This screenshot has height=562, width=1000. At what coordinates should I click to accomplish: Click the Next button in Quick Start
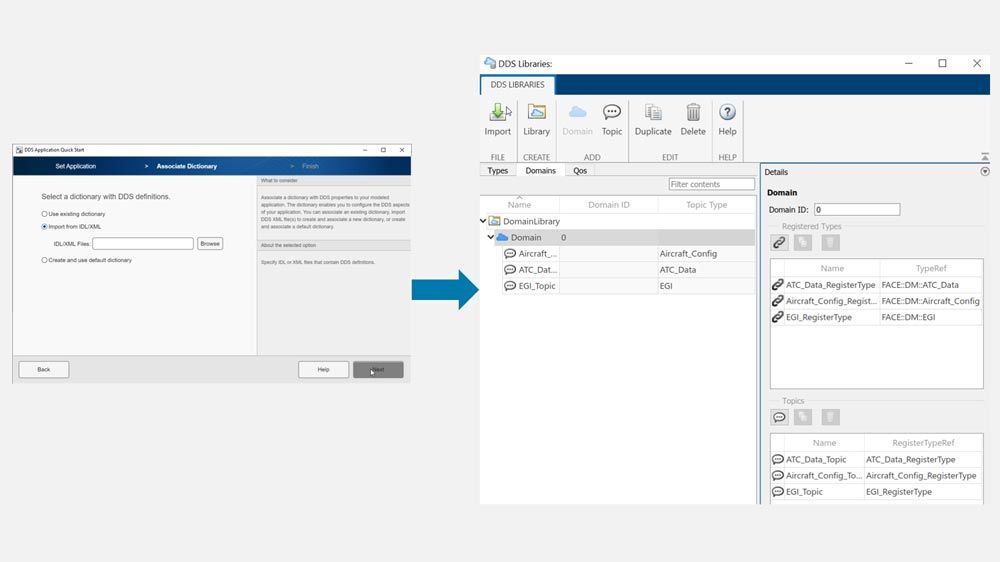(378, 369)
